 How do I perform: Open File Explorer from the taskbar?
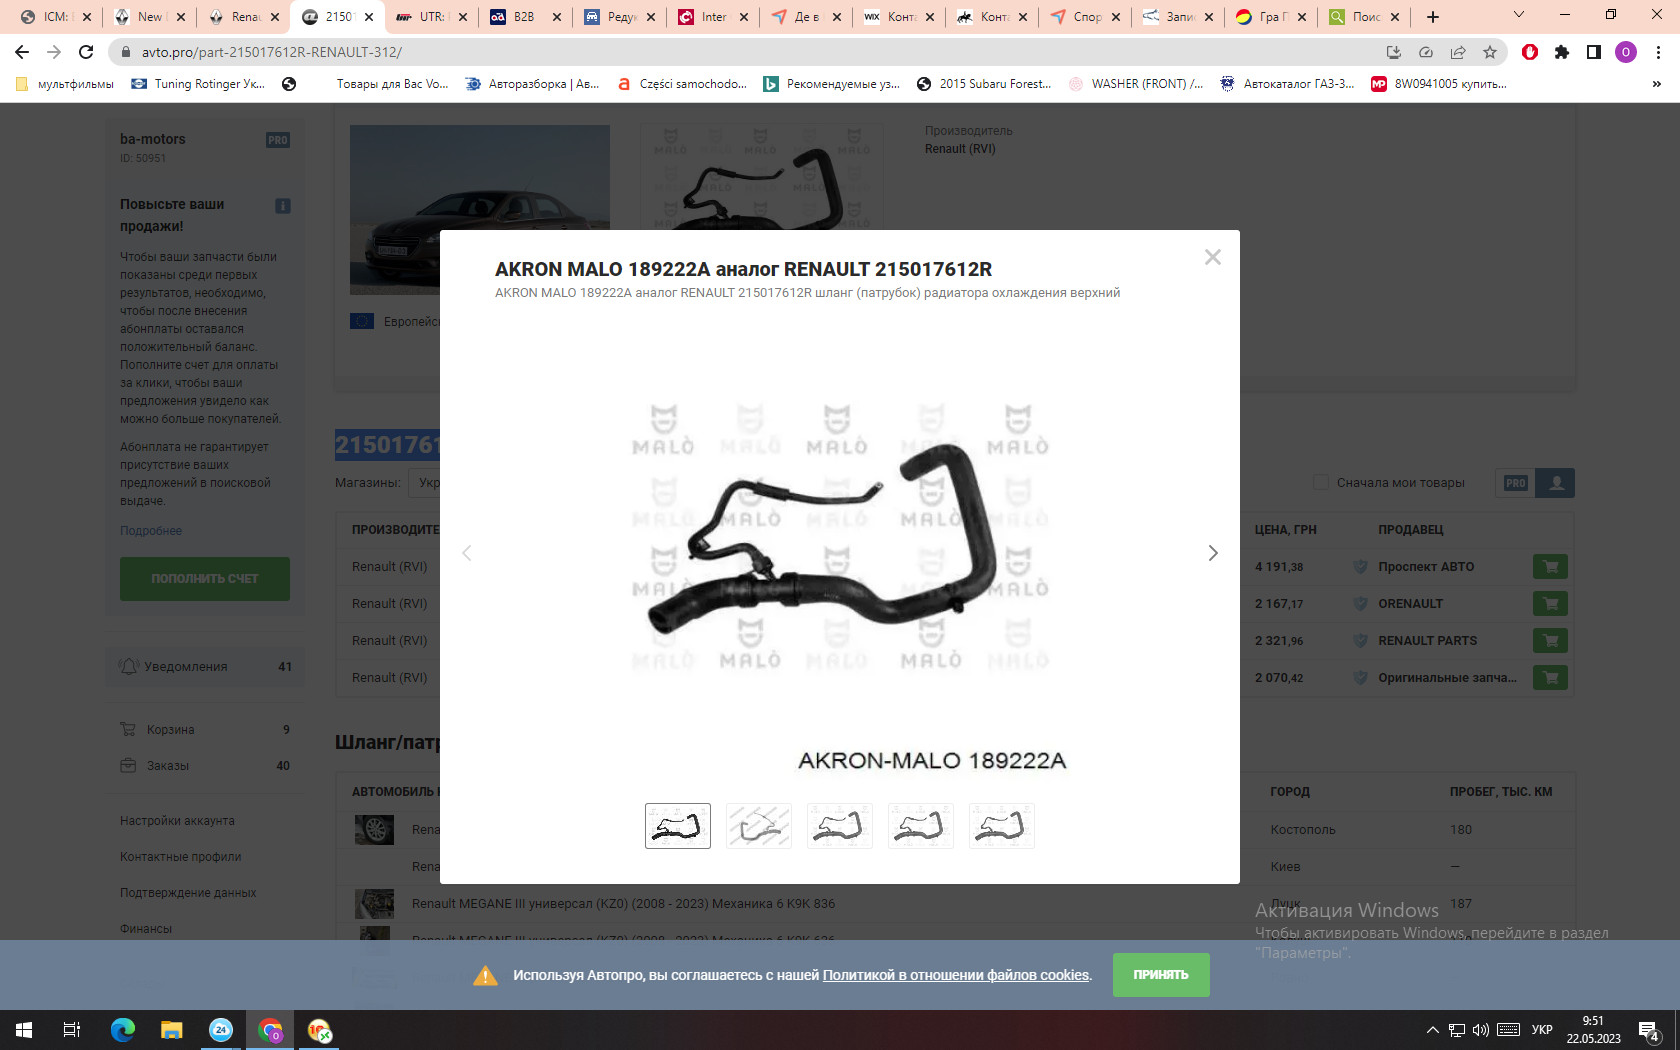click(172, 1030)
